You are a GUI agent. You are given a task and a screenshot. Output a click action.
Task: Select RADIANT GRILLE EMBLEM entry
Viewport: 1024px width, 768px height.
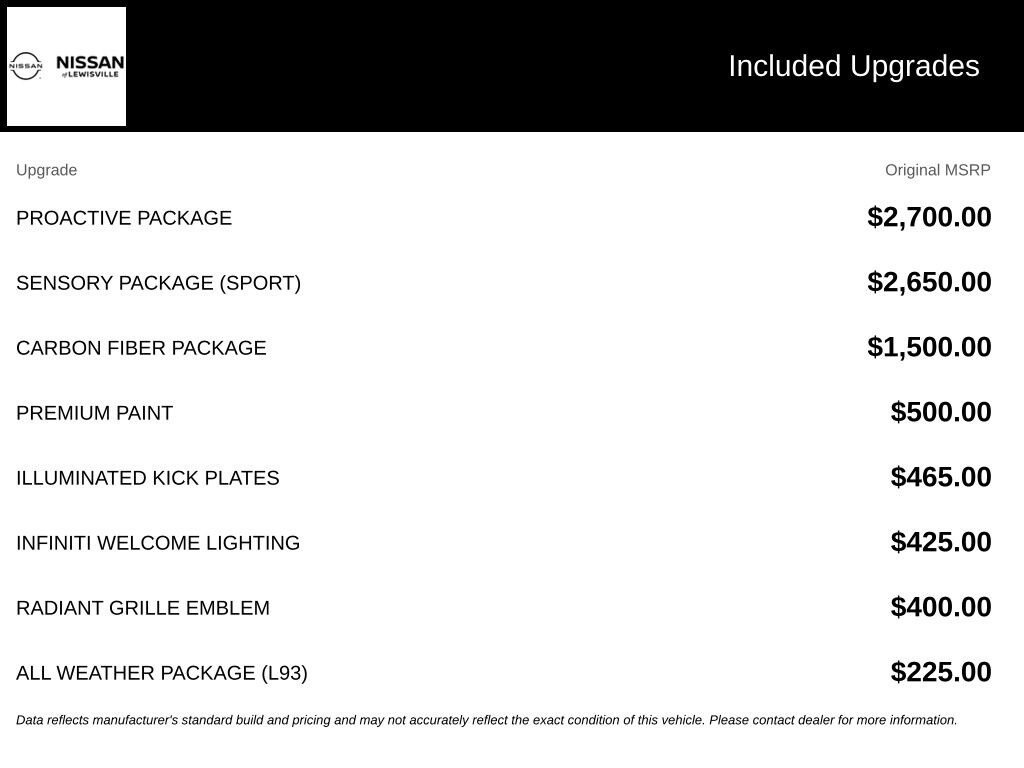coord(143,607)
